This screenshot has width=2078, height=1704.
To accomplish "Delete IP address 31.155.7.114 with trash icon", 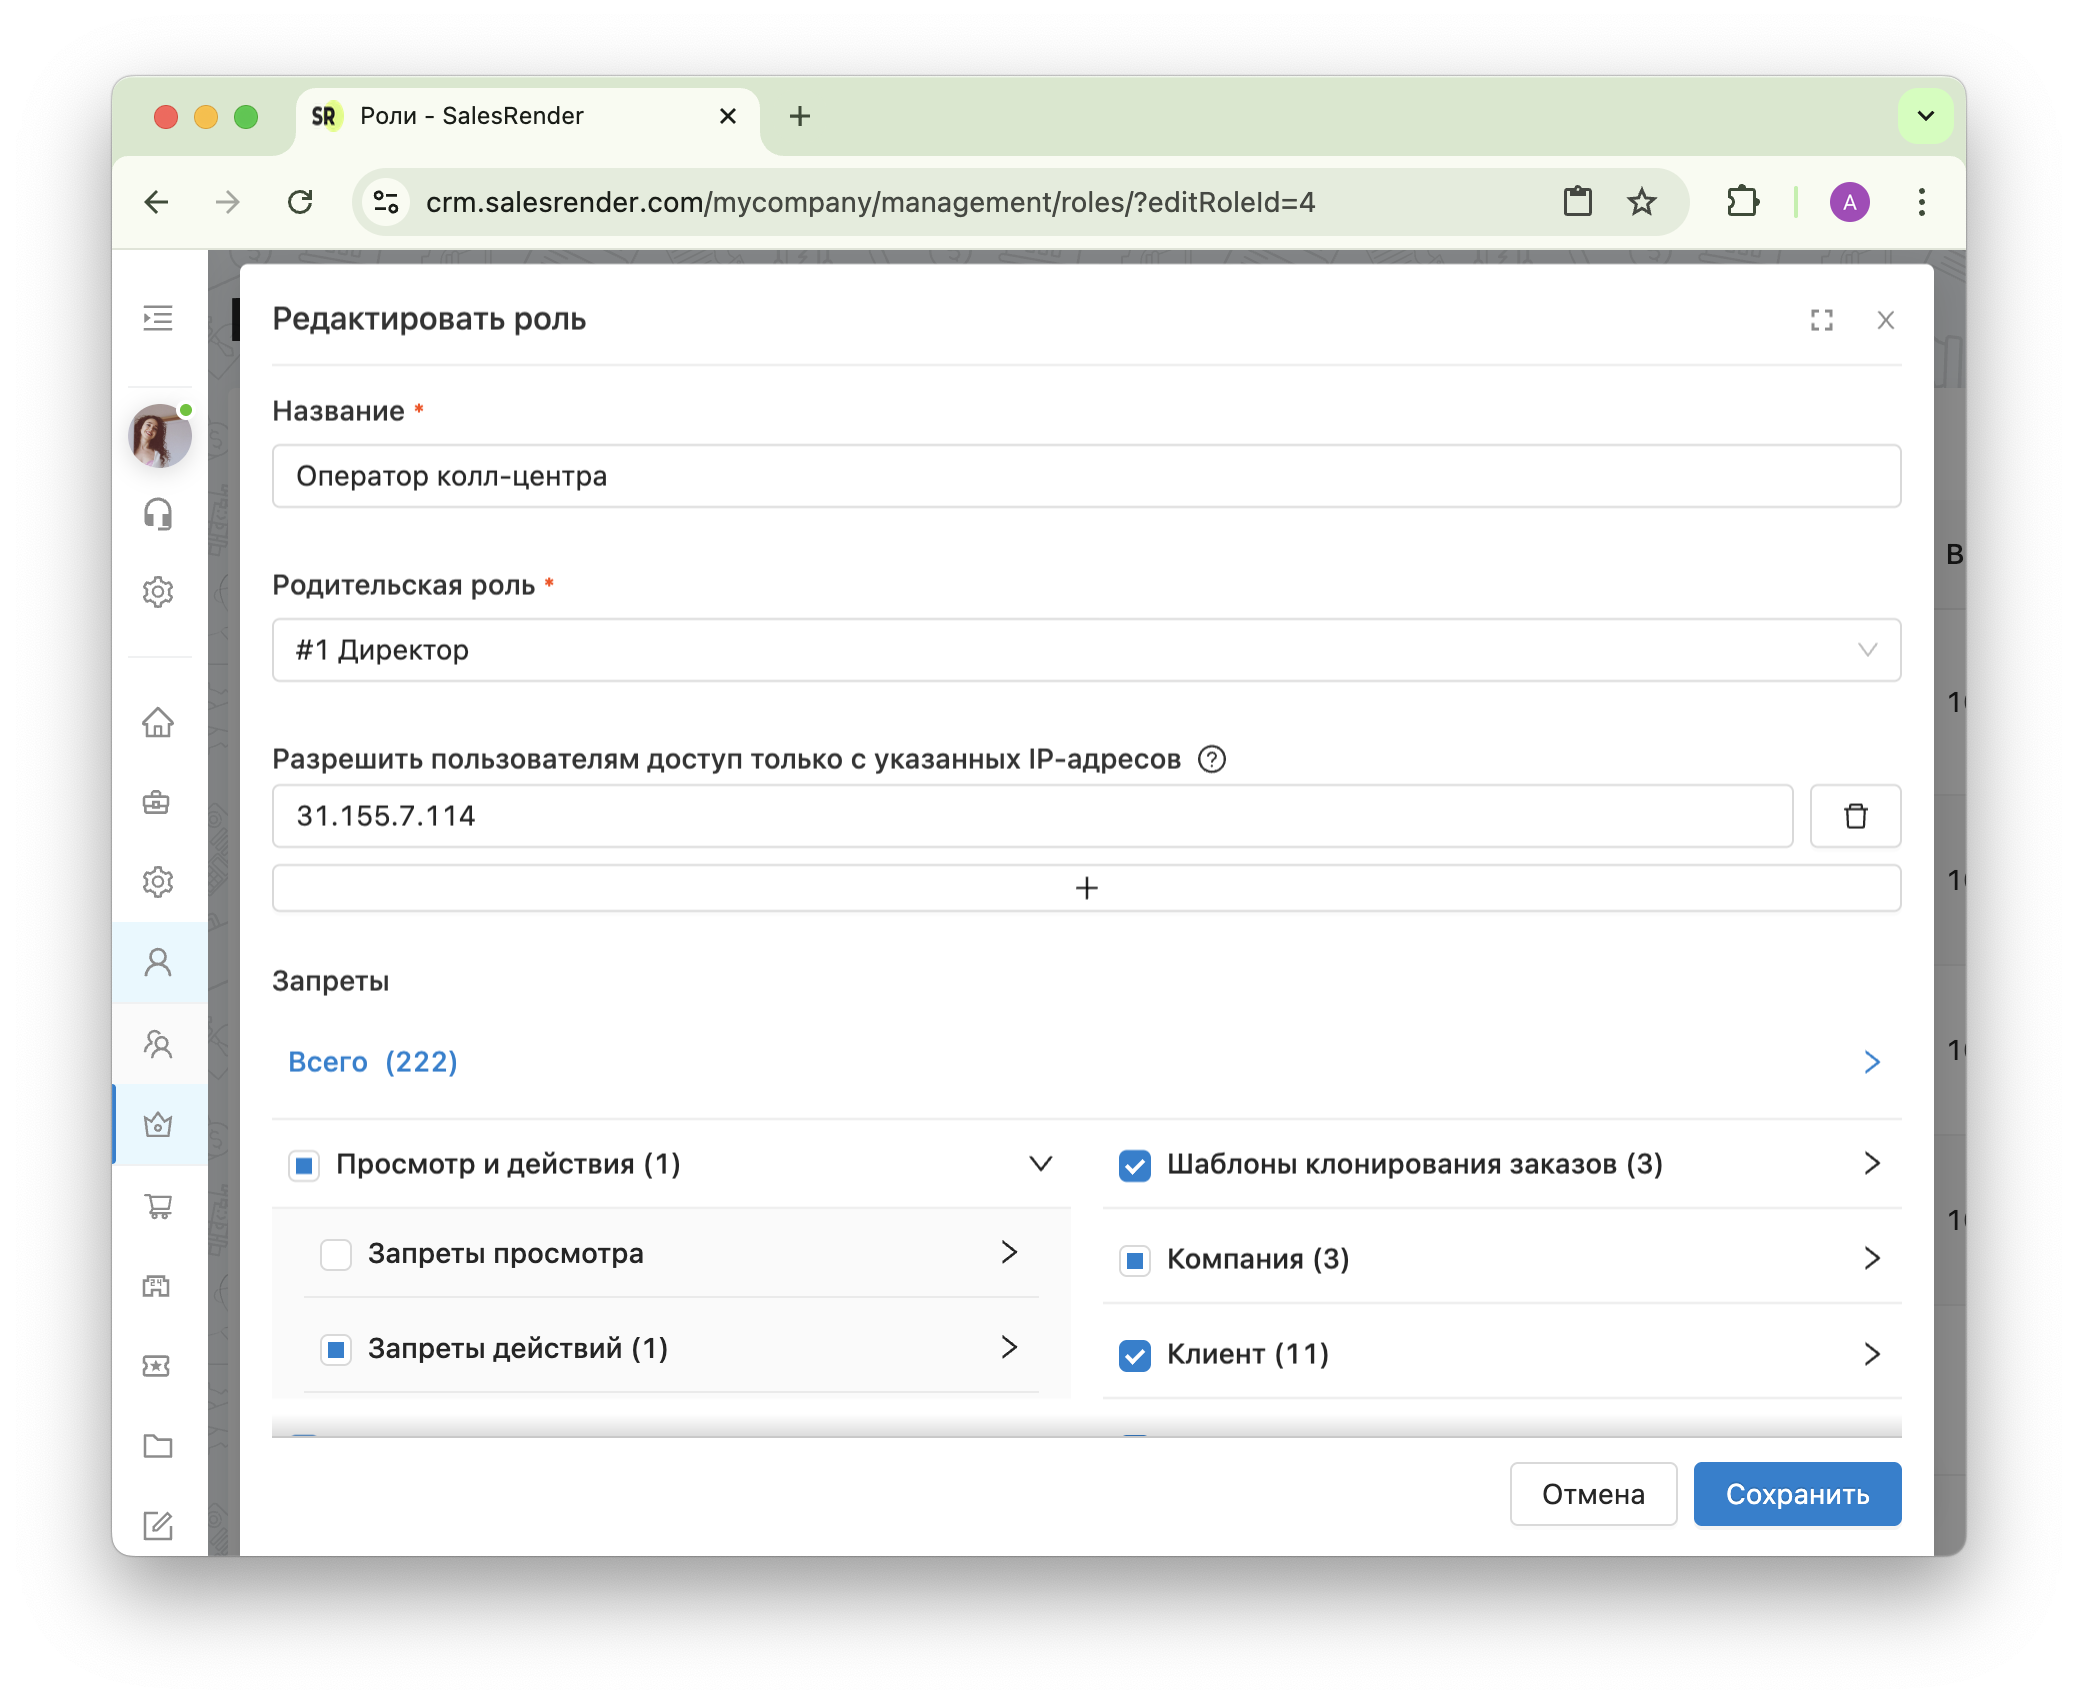I will [1856, 816].
